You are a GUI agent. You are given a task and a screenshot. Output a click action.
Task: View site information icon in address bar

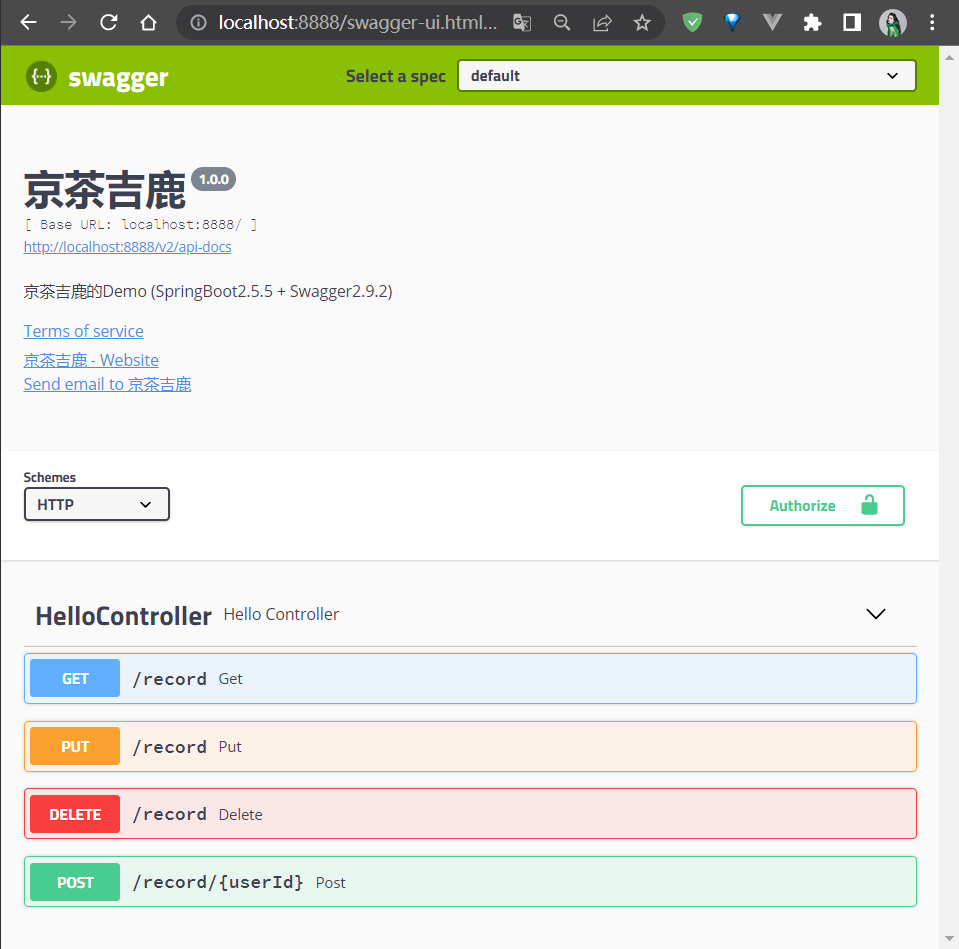coord(198,23)
